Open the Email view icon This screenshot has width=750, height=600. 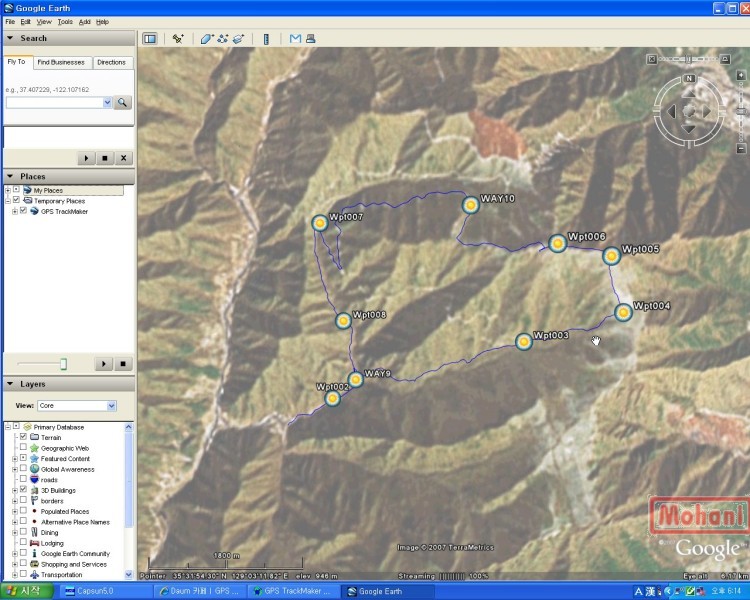point(295,39)
